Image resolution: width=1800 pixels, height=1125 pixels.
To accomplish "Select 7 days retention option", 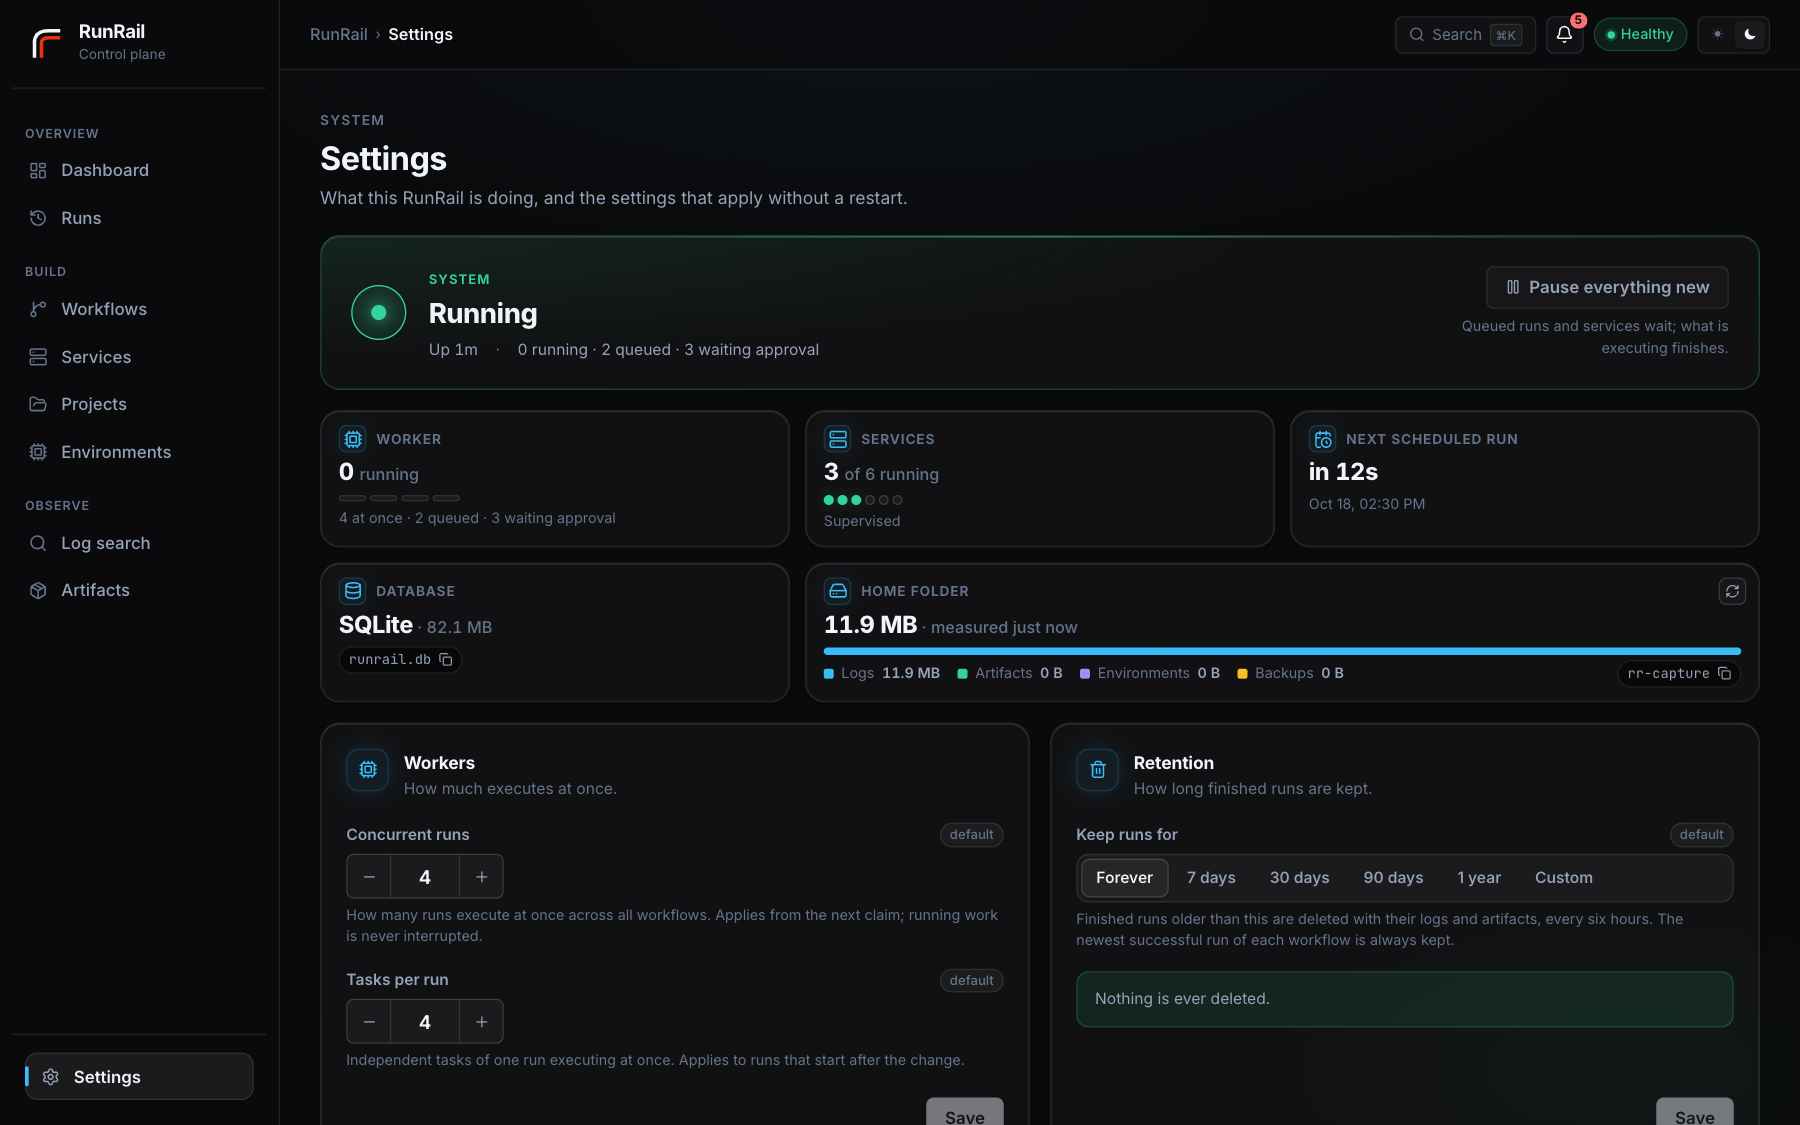I will pyautogui.click(x=1211, y=878).
